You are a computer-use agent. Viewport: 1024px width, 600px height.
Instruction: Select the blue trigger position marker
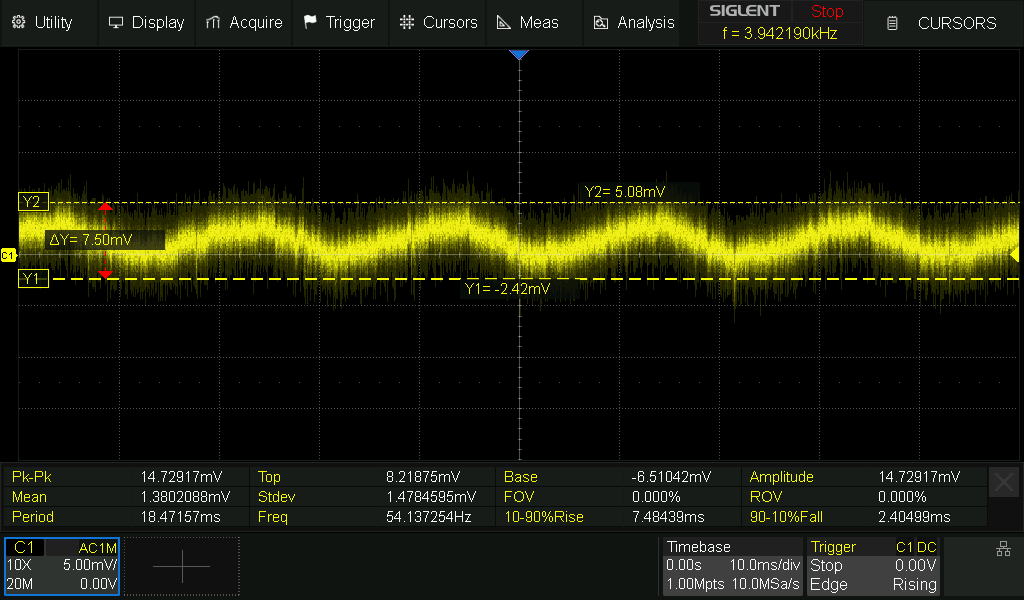tap(518, 55)
